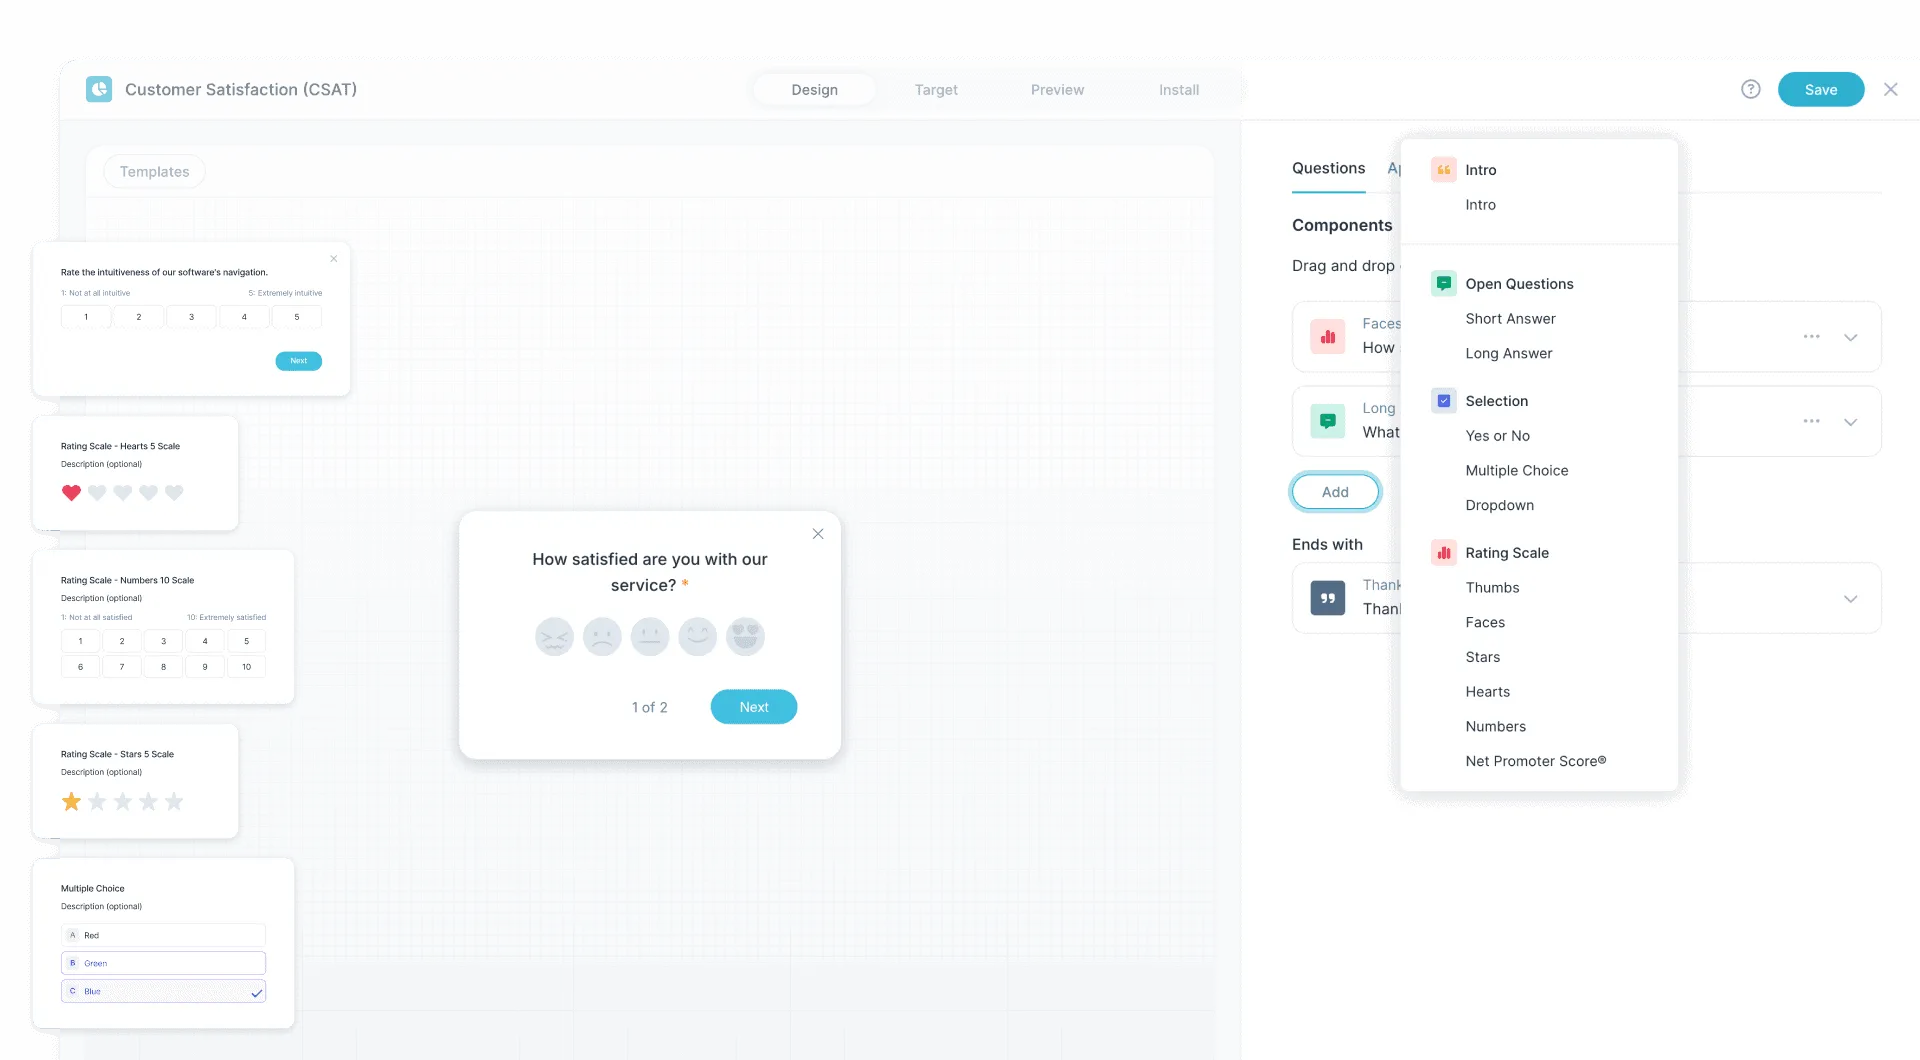Click the Intro quotation marks icon

[x=1443, y=169]
